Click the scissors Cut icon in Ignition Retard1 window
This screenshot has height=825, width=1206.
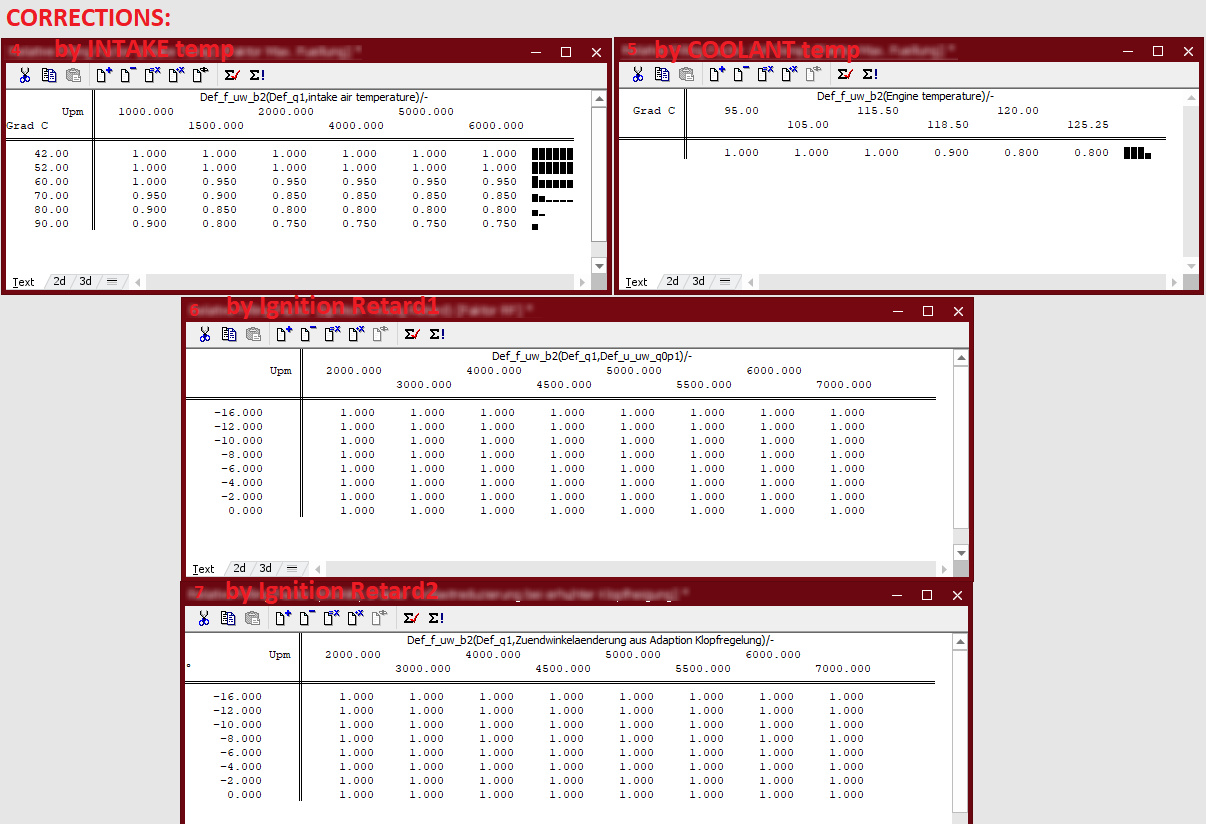tap(205, 335)
